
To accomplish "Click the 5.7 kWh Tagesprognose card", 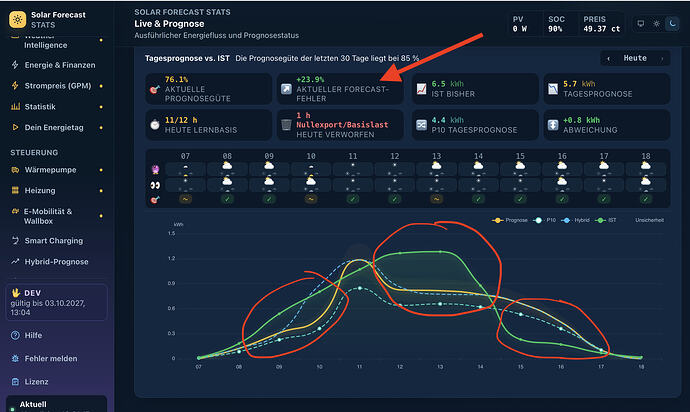I will coord(607,89).
